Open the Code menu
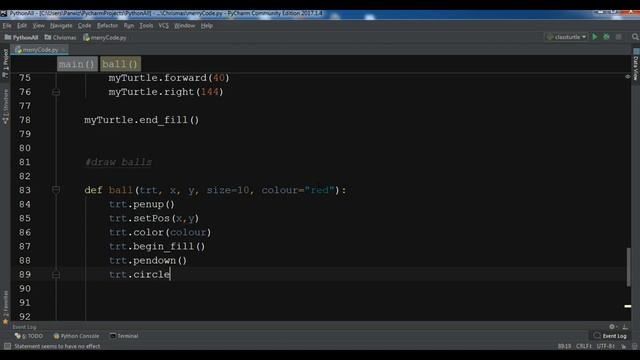The image size is (640, 360). pyautogui.click(x=84, y=25)
